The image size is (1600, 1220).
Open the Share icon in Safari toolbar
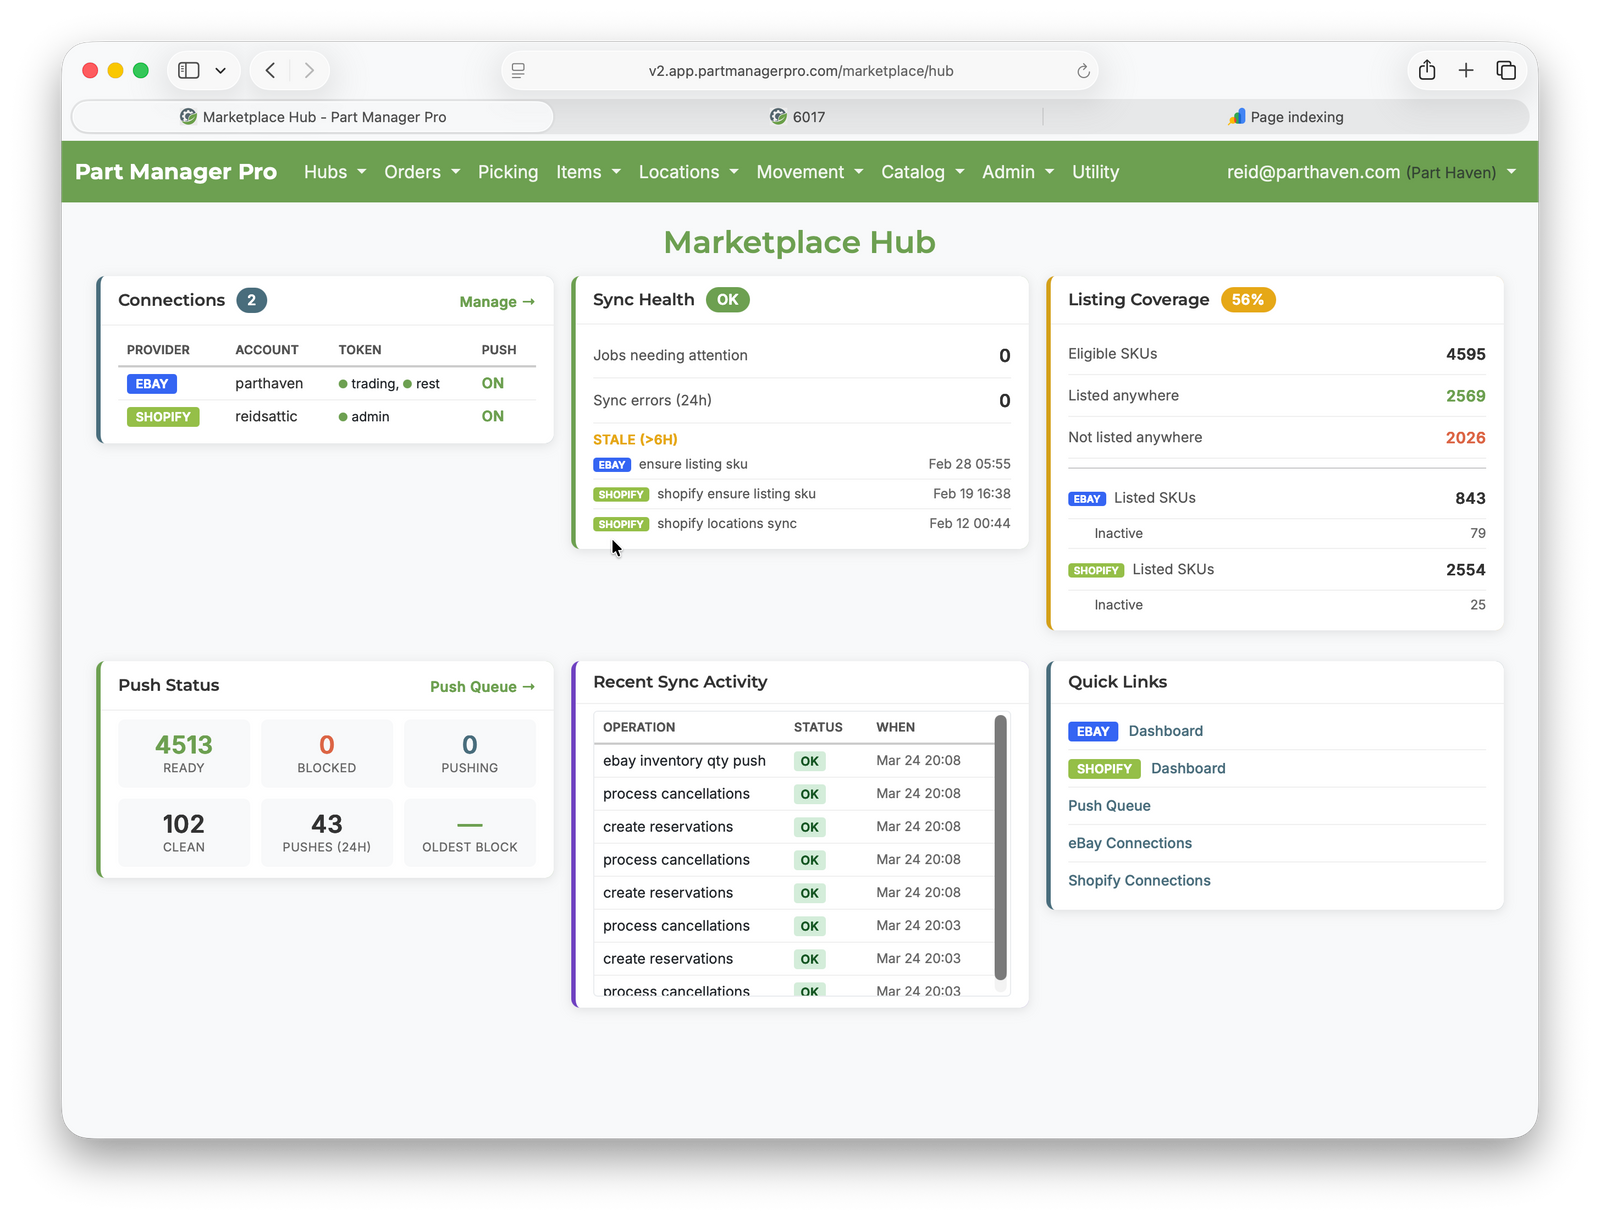pyautogui.click(x=1427, y=70)
